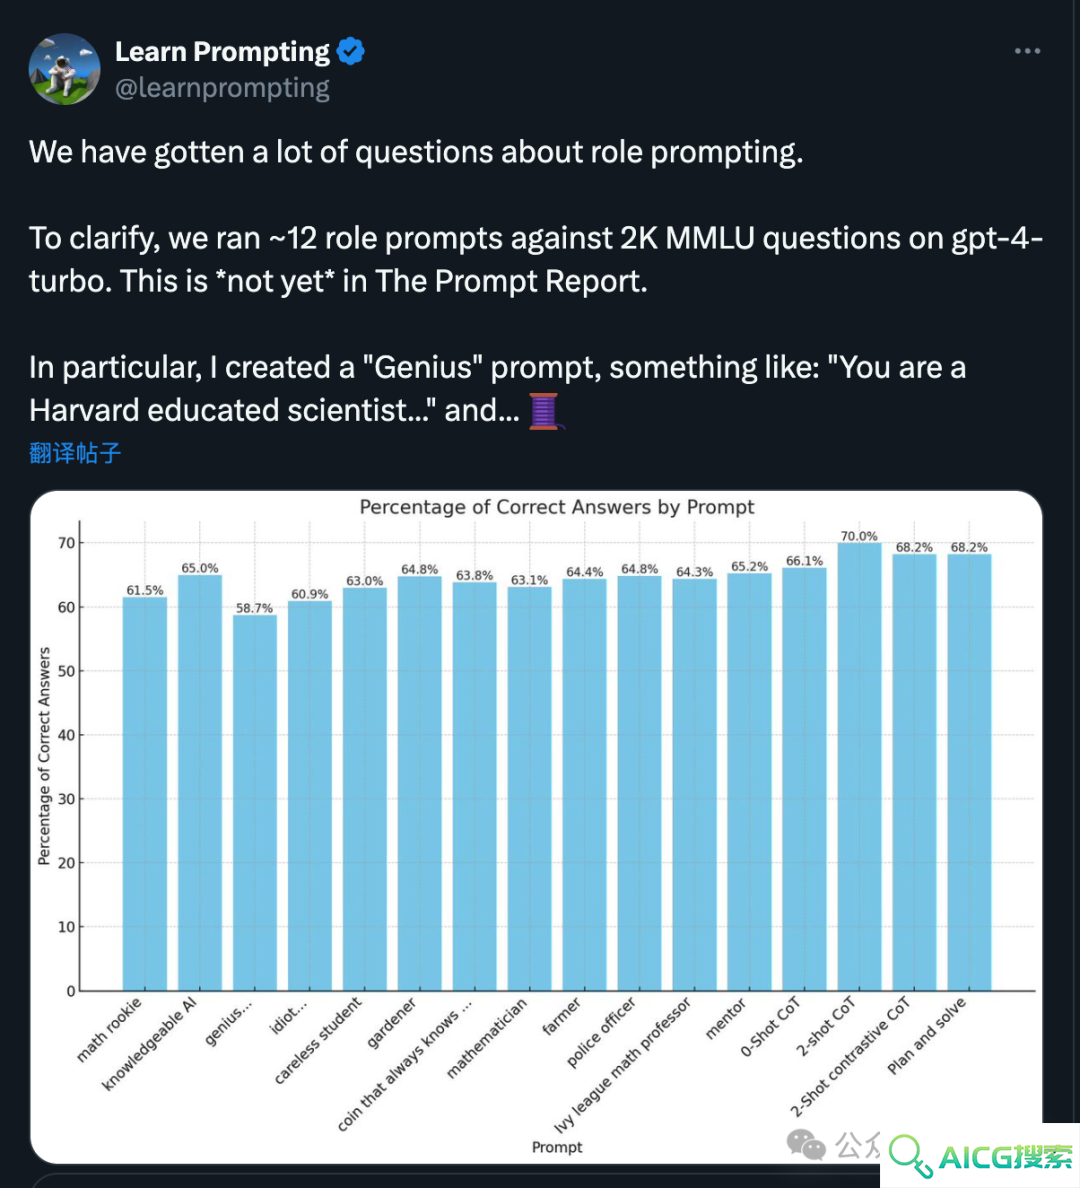Click the Plan and solve 68.2% bar

969,773
